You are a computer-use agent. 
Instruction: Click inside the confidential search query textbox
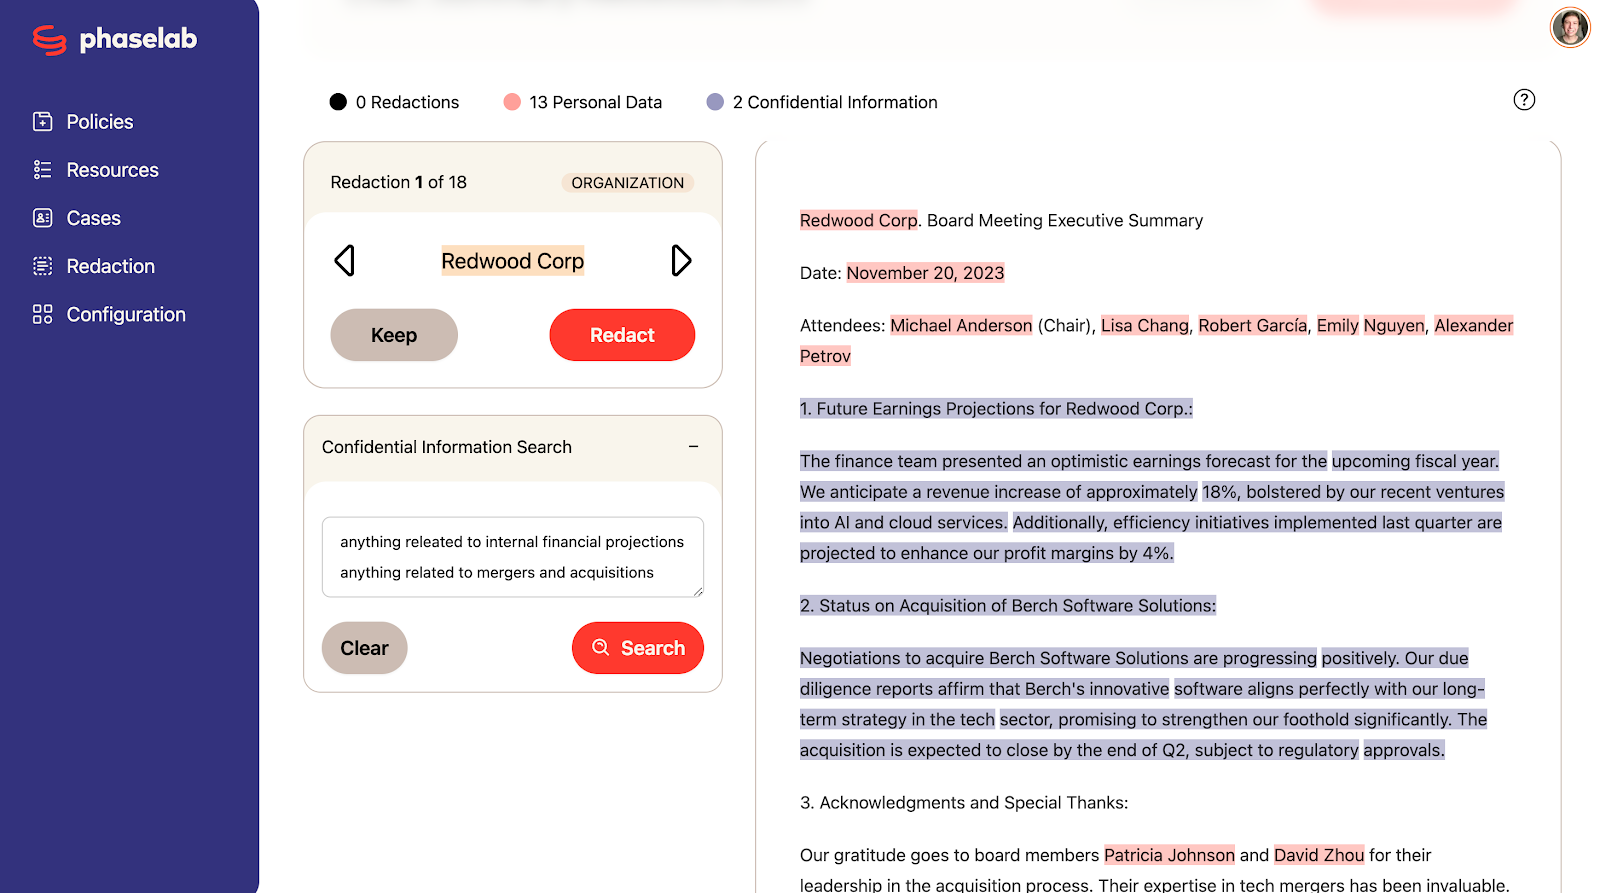point(513,557)
